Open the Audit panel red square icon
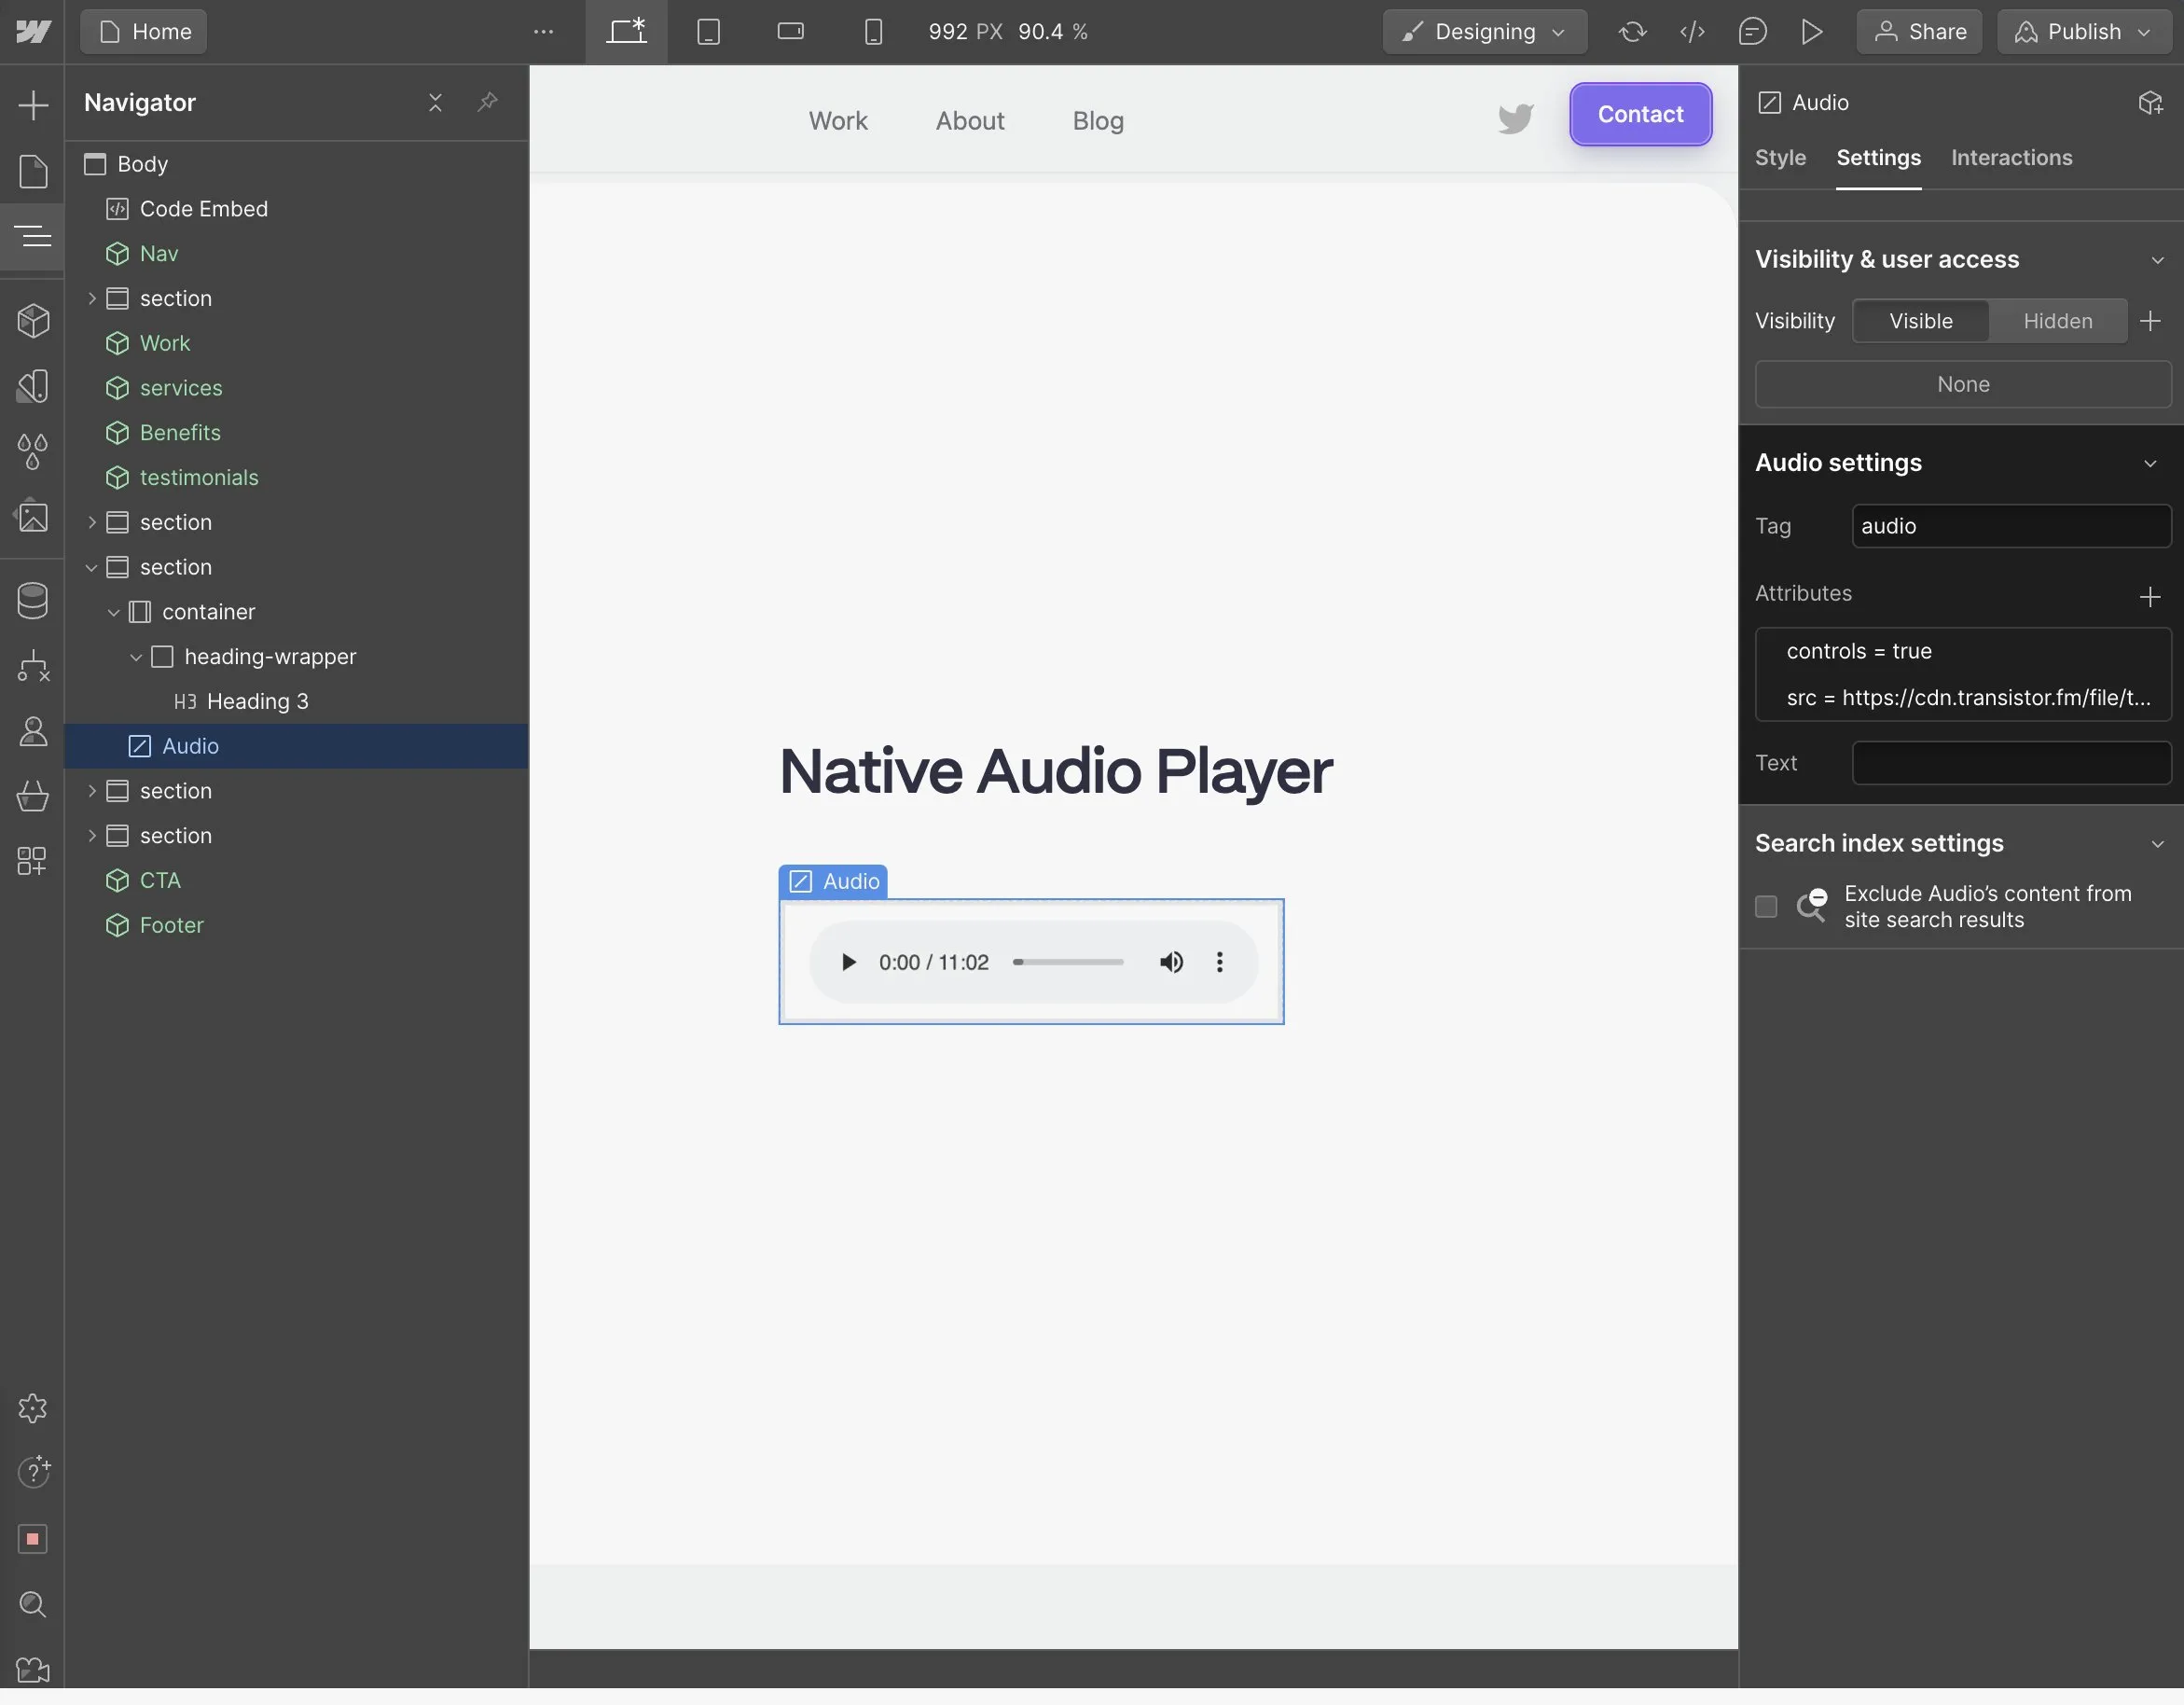This screenshot has width=2184, height=1705. (33, 1539)
